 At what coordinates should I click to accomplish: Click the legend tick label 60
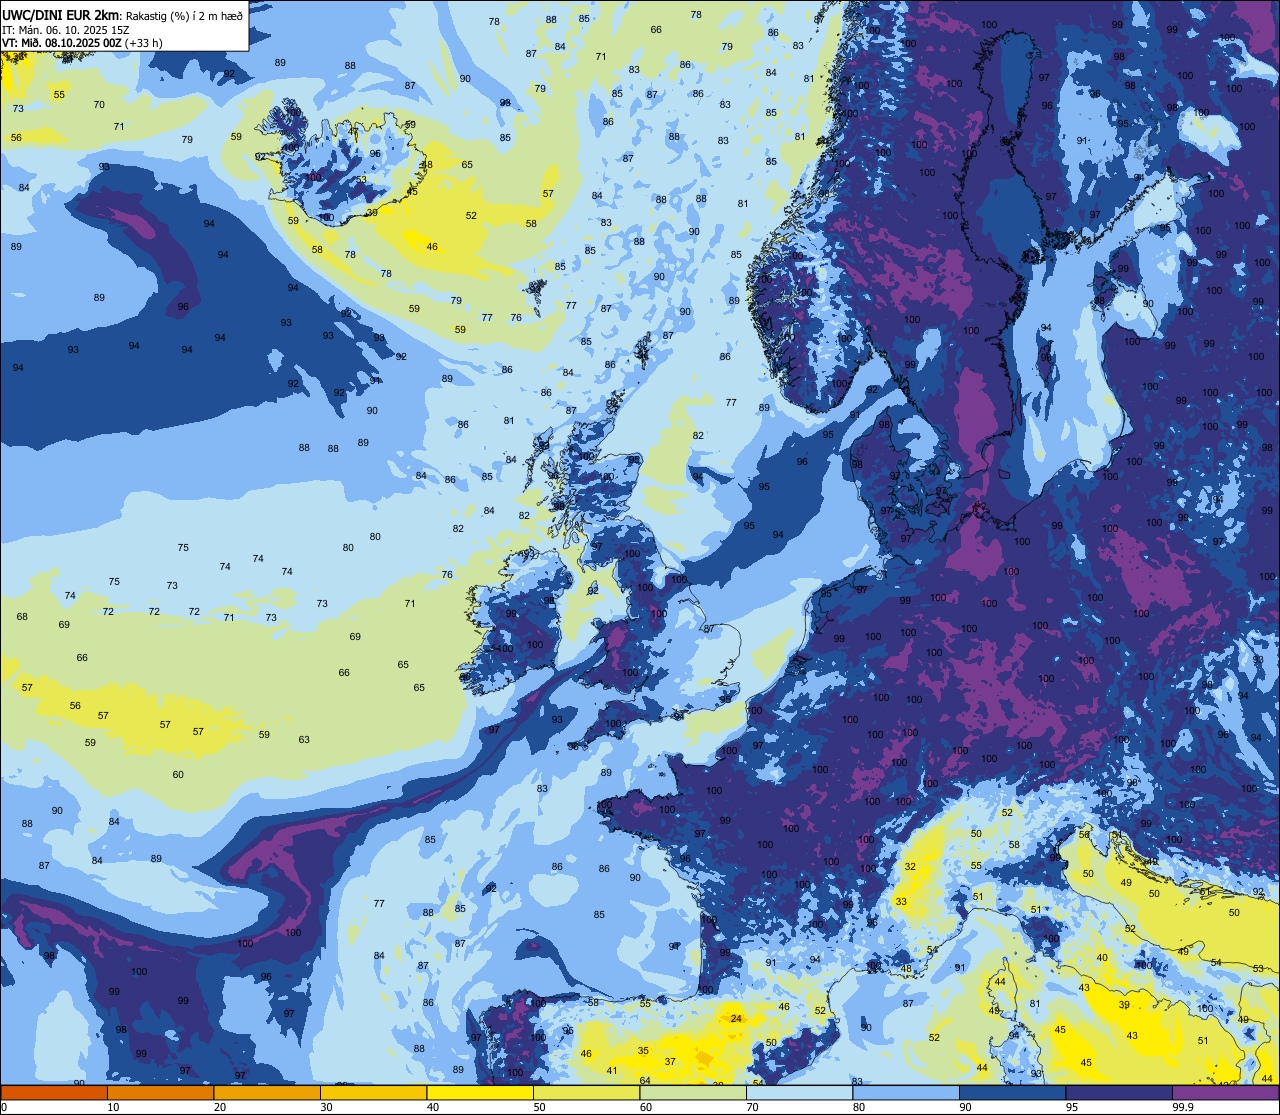[645, 1107]
